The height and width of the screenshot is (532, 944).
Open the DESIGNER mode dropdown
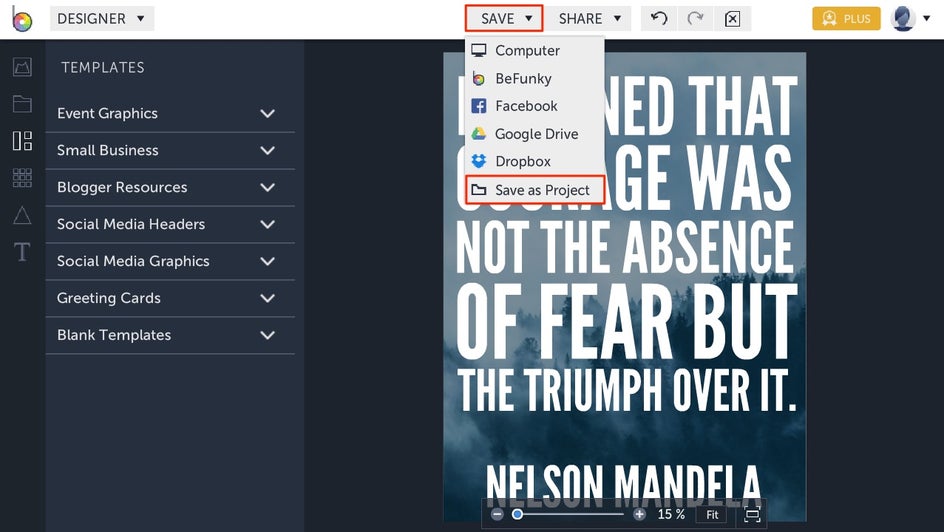point(102,19)
